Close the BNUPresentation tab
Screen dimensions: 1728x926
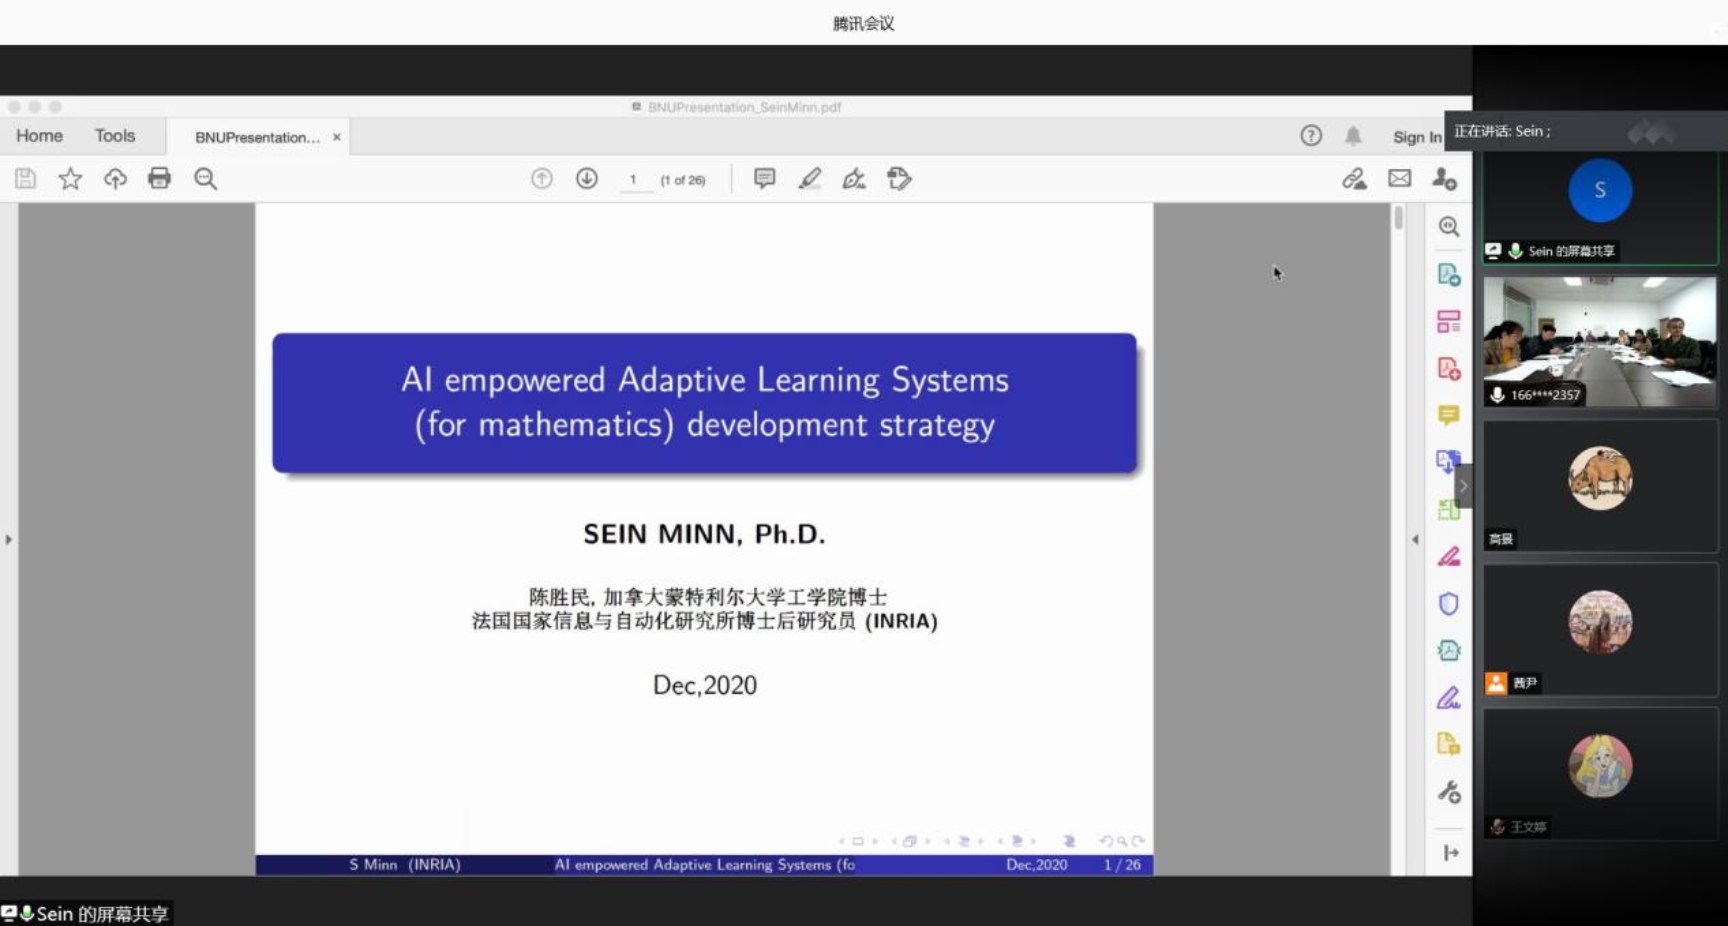337,137
